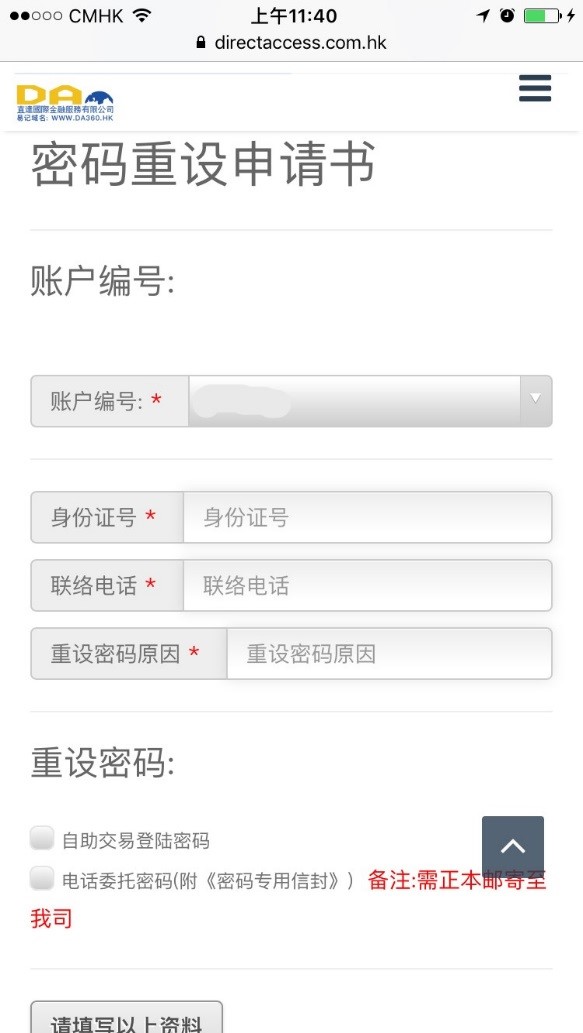Check the 电话委托密码 checkbox
Image resolution: width=583 pixels, height=1033 pixels.
[42, 878]
